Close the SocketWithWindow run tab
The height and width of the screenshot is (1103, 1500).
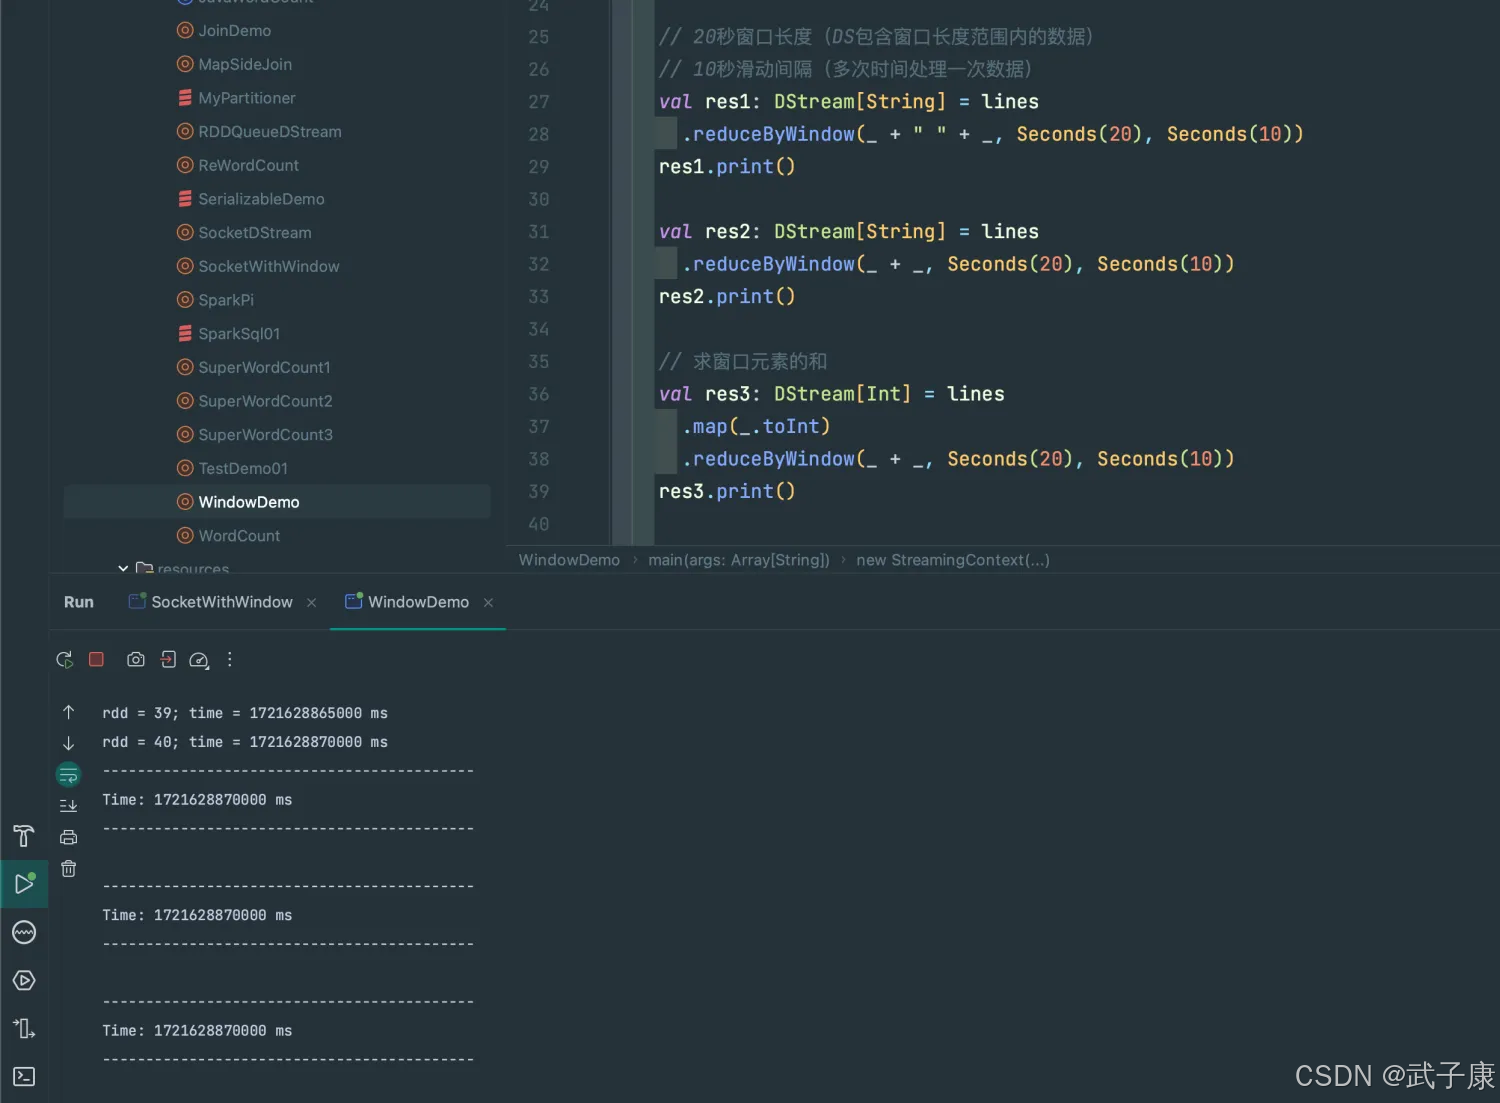pos(312,602)
